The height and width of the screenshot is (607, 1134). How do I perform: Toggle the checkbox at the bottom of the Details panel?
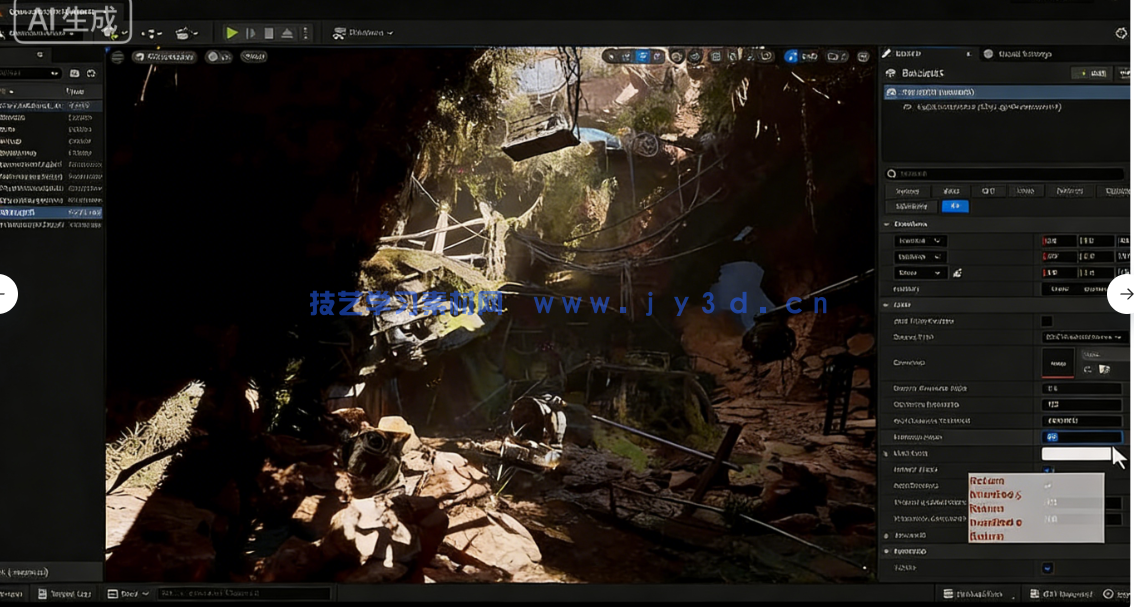1047,568
